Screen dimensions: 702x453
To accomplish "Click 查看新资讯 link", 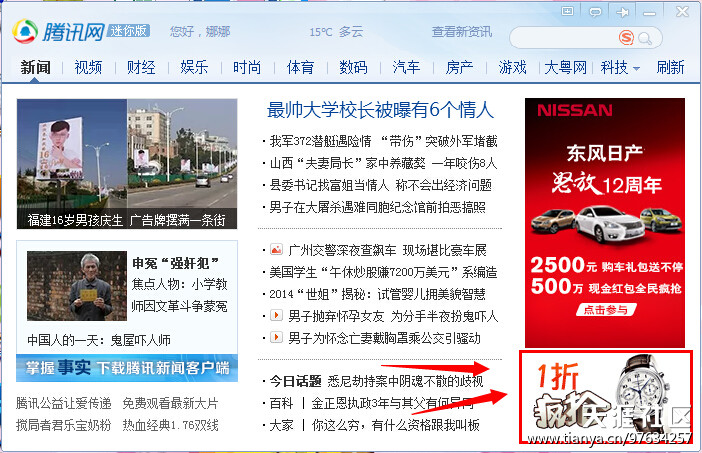I will coord(462,32).
